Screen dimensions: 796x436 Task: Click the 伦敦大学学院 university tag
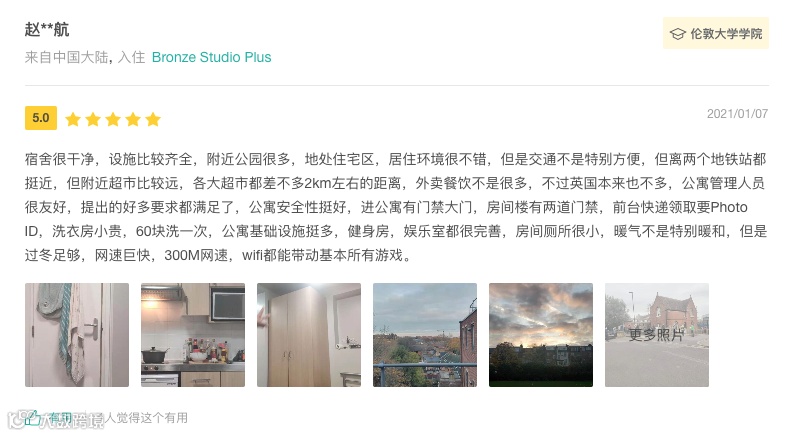click(716, 33)
